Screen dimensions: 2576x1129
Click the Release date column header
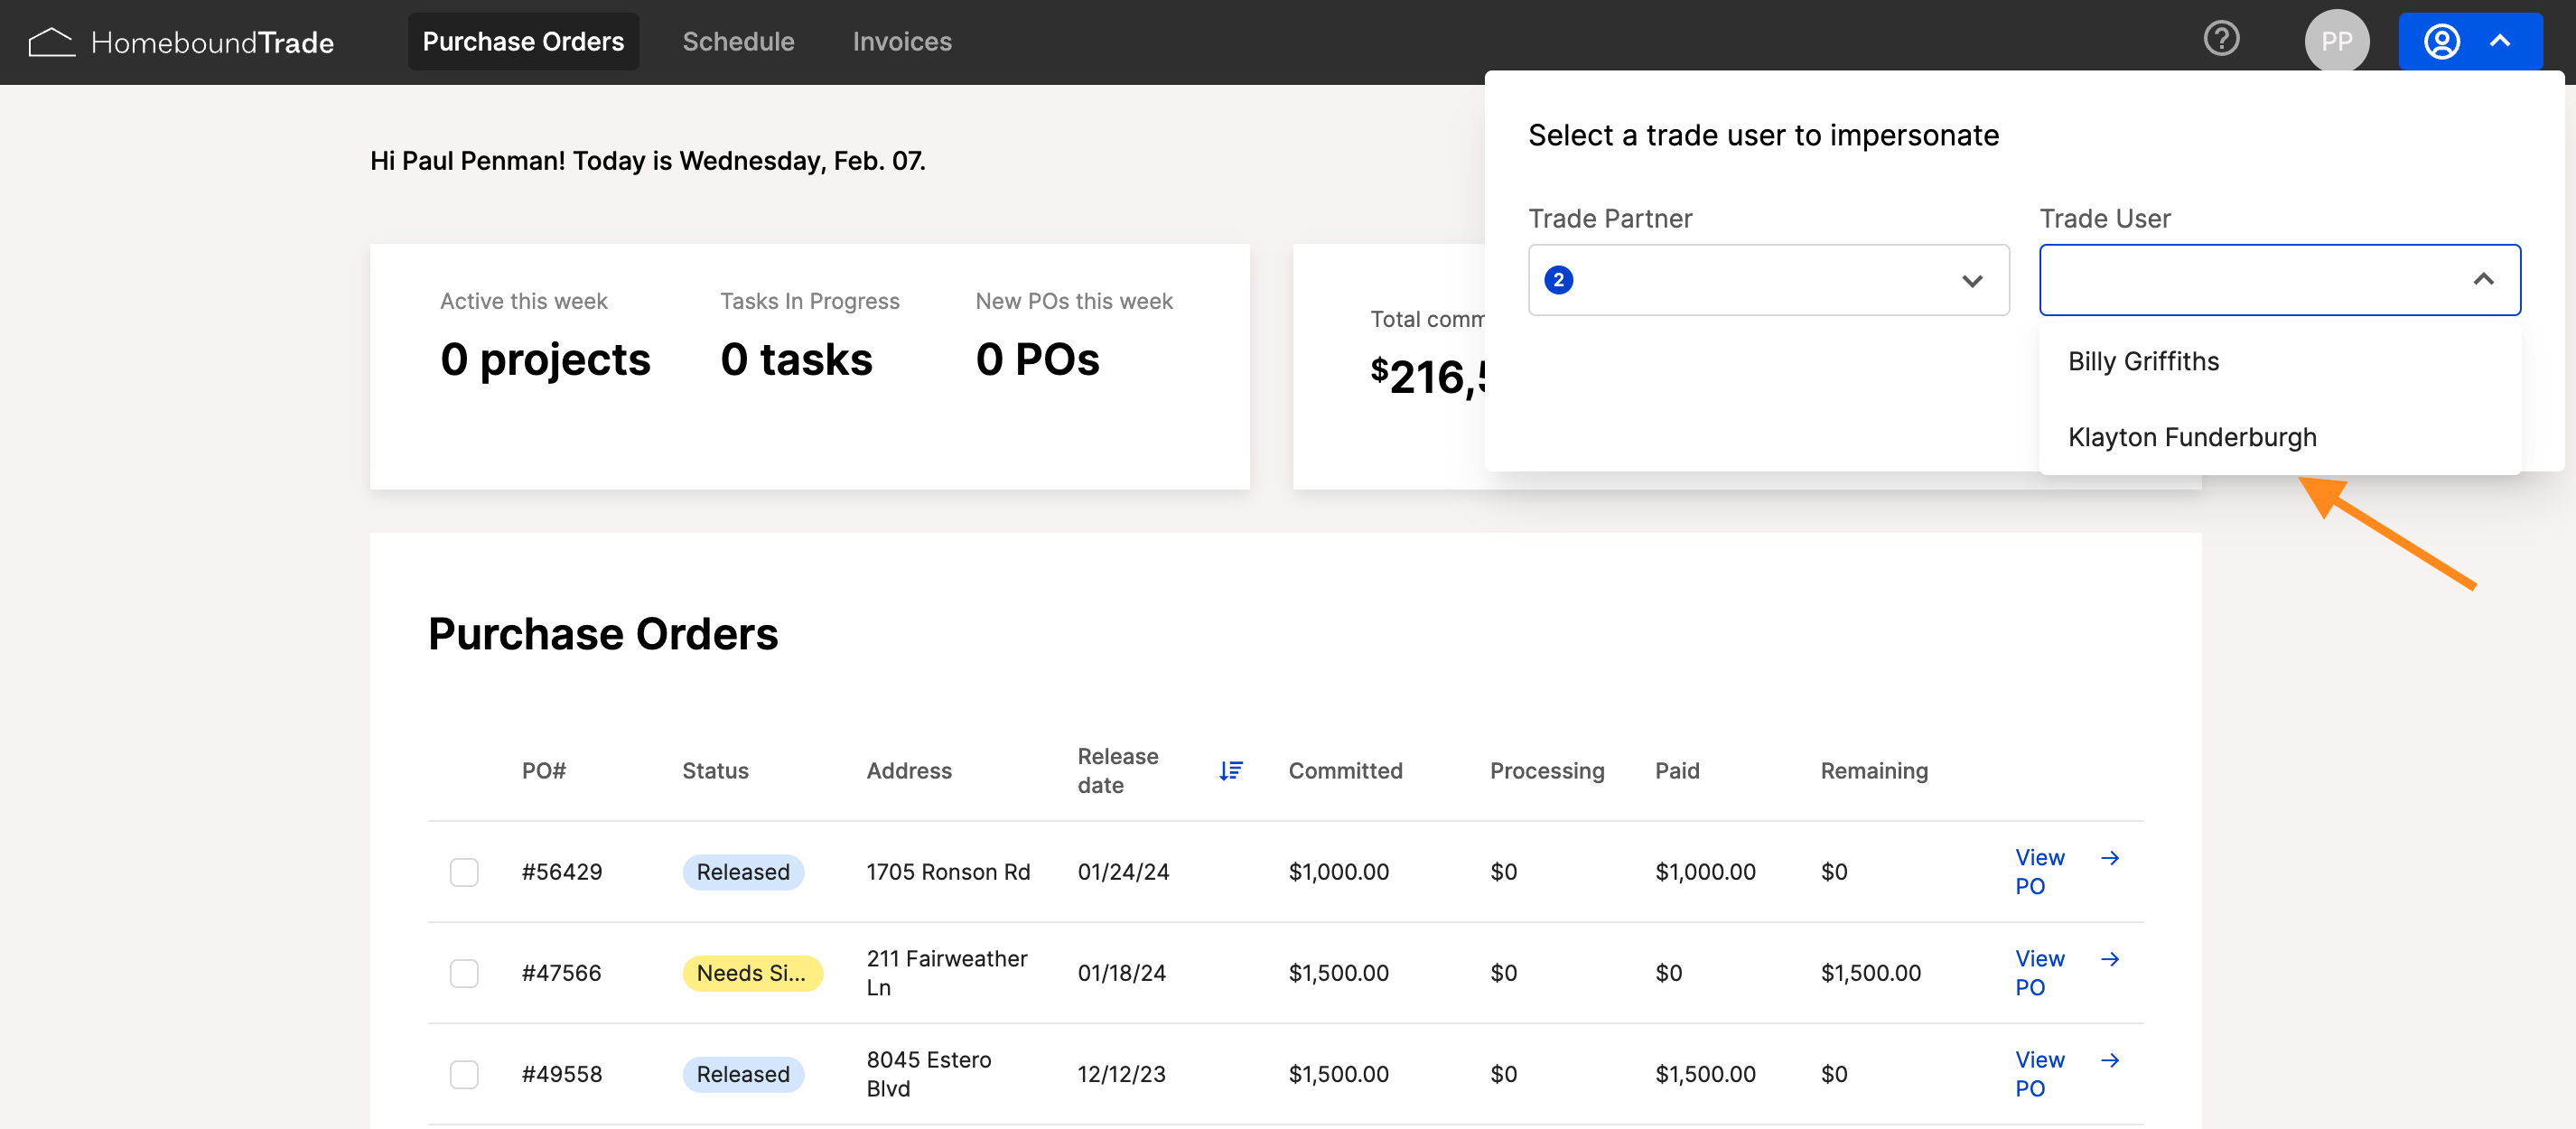(1117, 770)
